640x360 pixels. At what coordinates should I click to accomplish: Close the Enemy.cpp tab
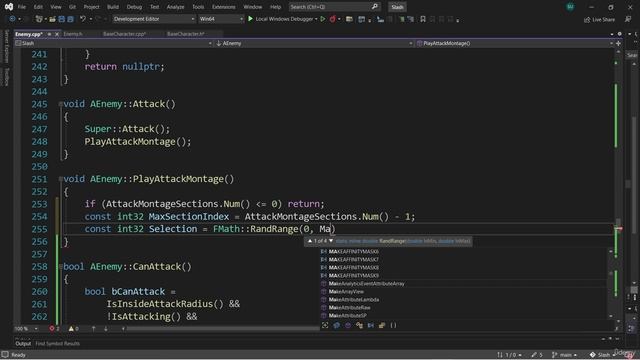tap(57, 34)
